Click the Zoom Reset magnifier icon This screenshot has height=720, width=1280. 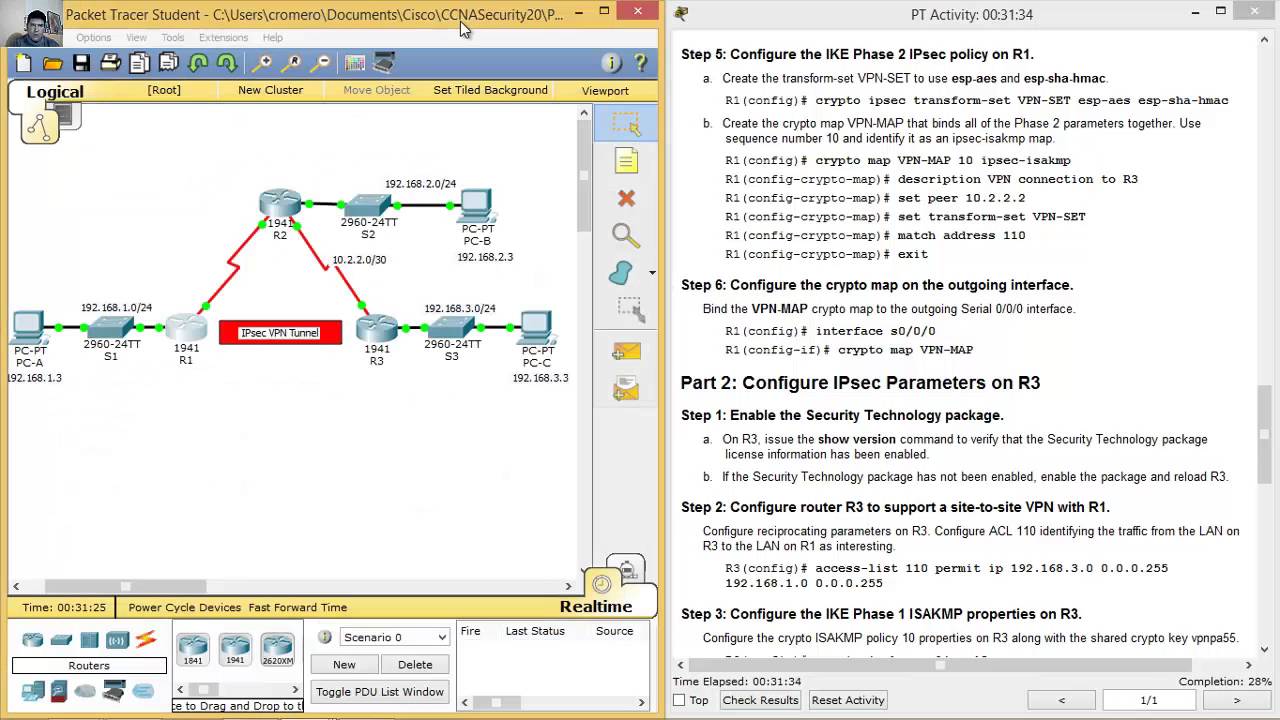(291, 63)
